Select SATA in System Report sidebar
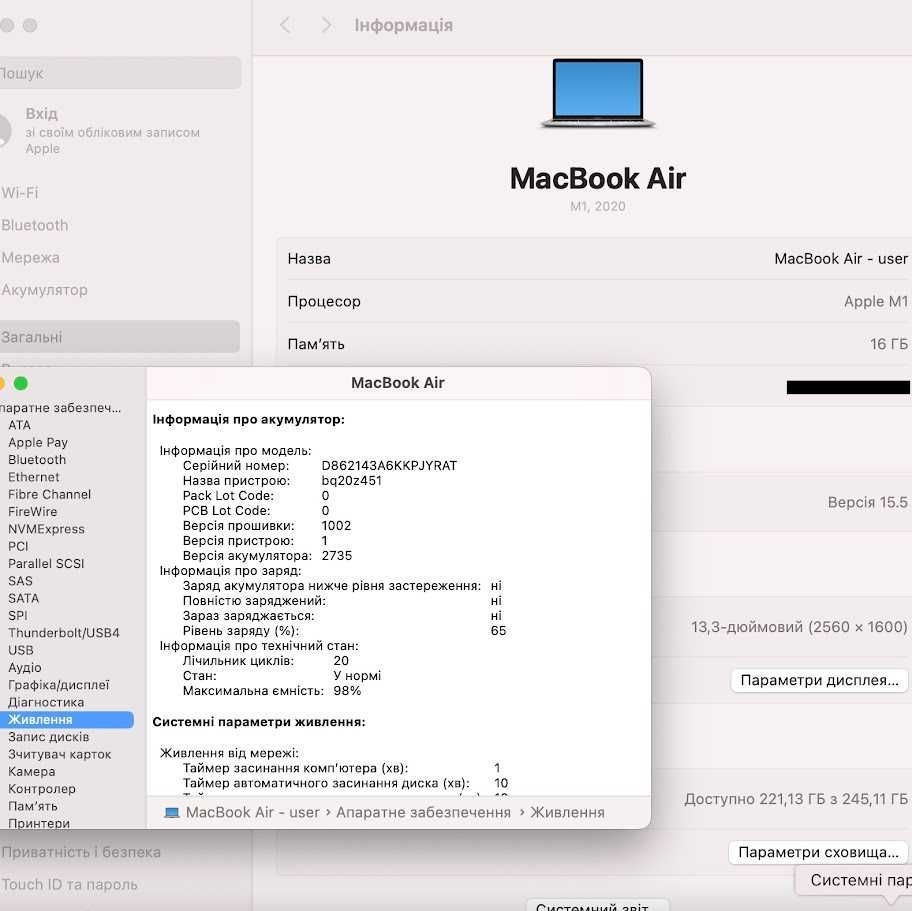Image resolution: width=912 pixels, height=911 pixels. (x=23, y=598)
